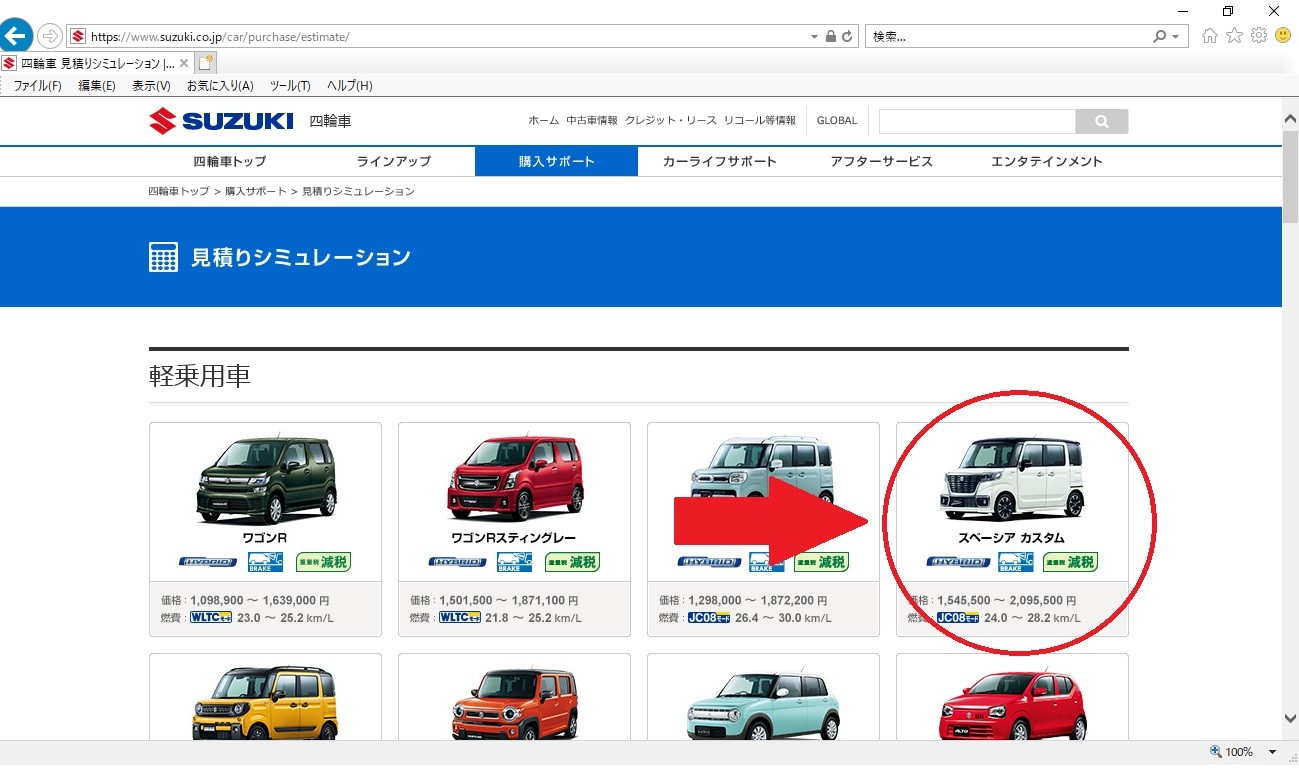Open the zoom level dropdown arrow

(x=1272, y=752)
